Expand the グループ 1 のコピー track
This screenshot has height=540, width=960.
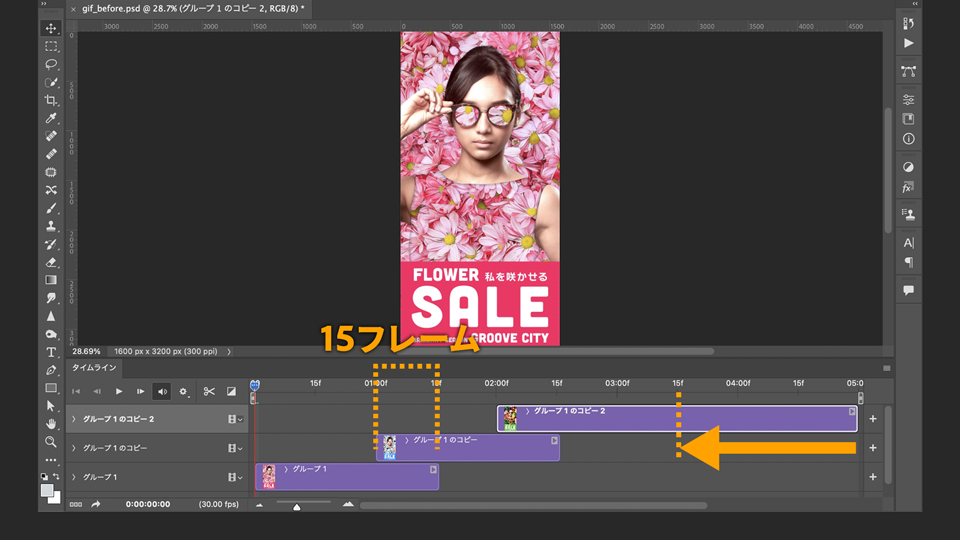click(x=74, y=448)
